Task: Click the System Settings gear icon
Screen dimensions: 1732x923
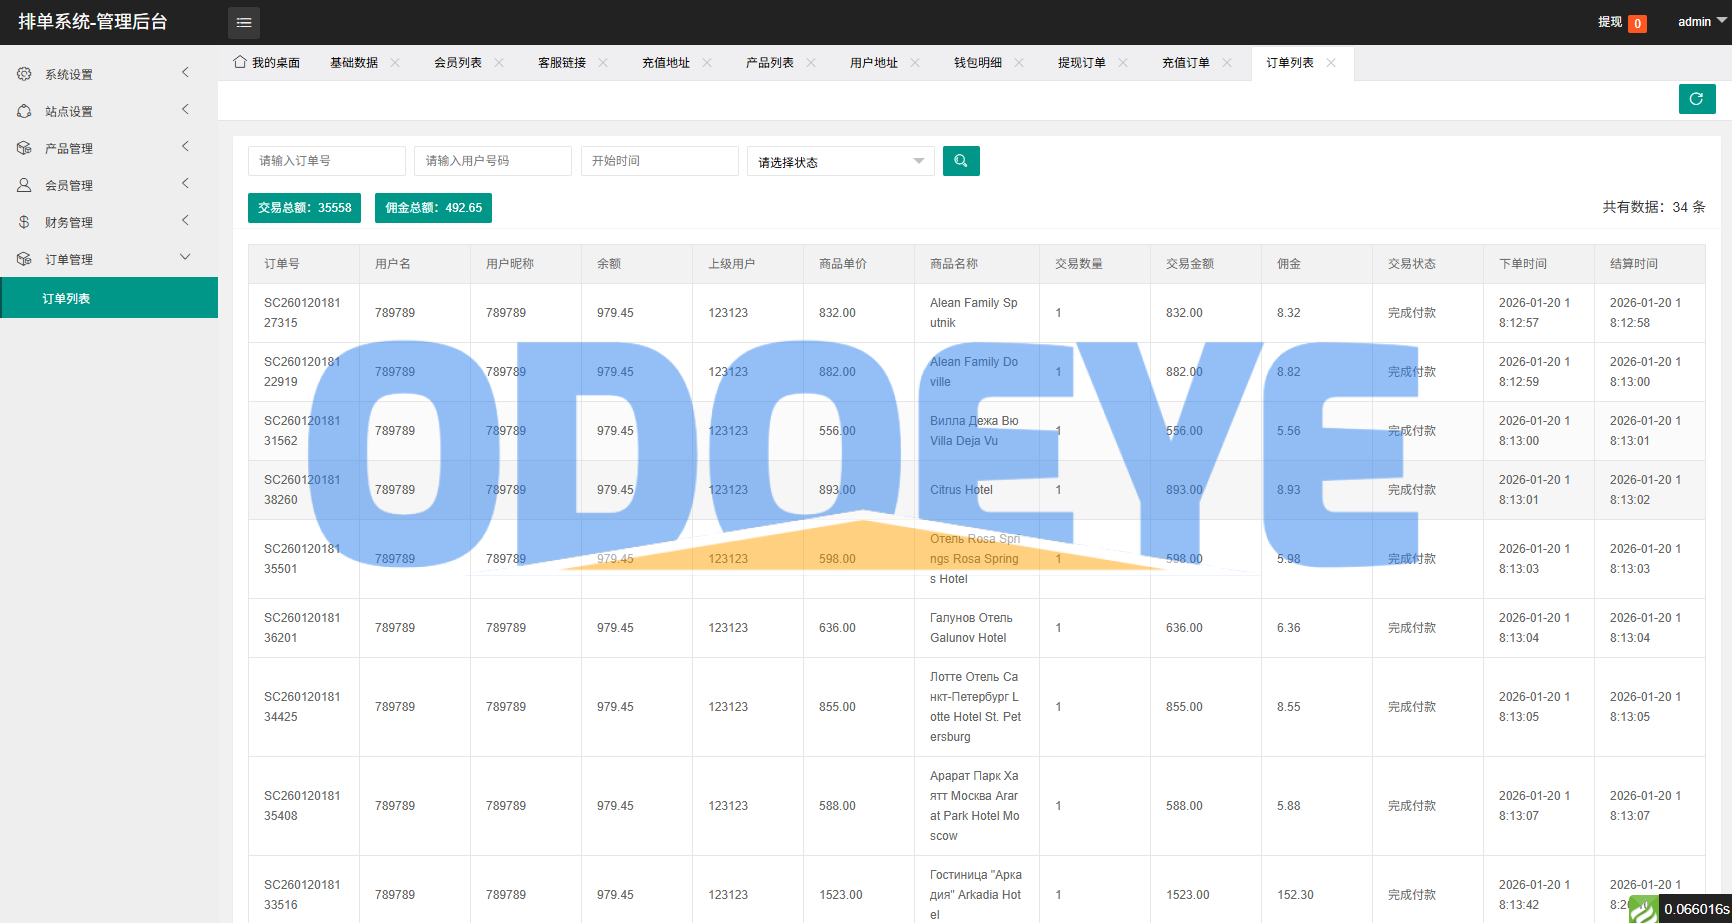Action: pos(24,74)
